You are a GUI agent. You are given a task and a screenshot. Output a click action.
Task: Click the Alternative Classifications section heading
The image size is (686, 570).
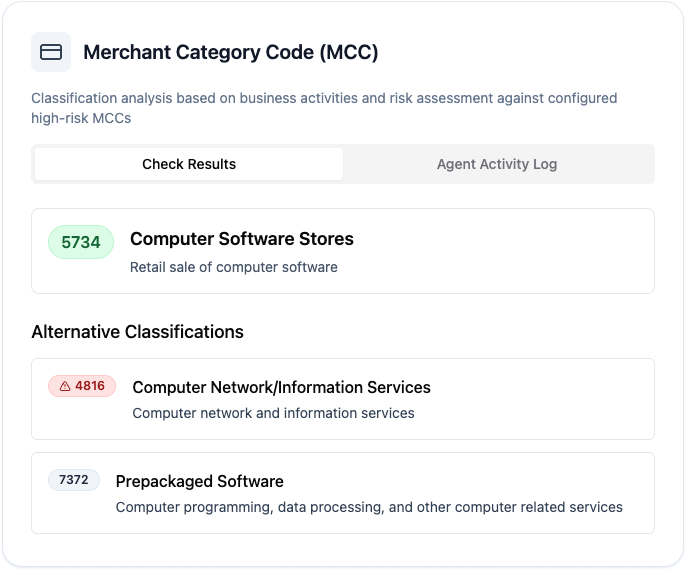pyautogui.click(x=137, y=331)
